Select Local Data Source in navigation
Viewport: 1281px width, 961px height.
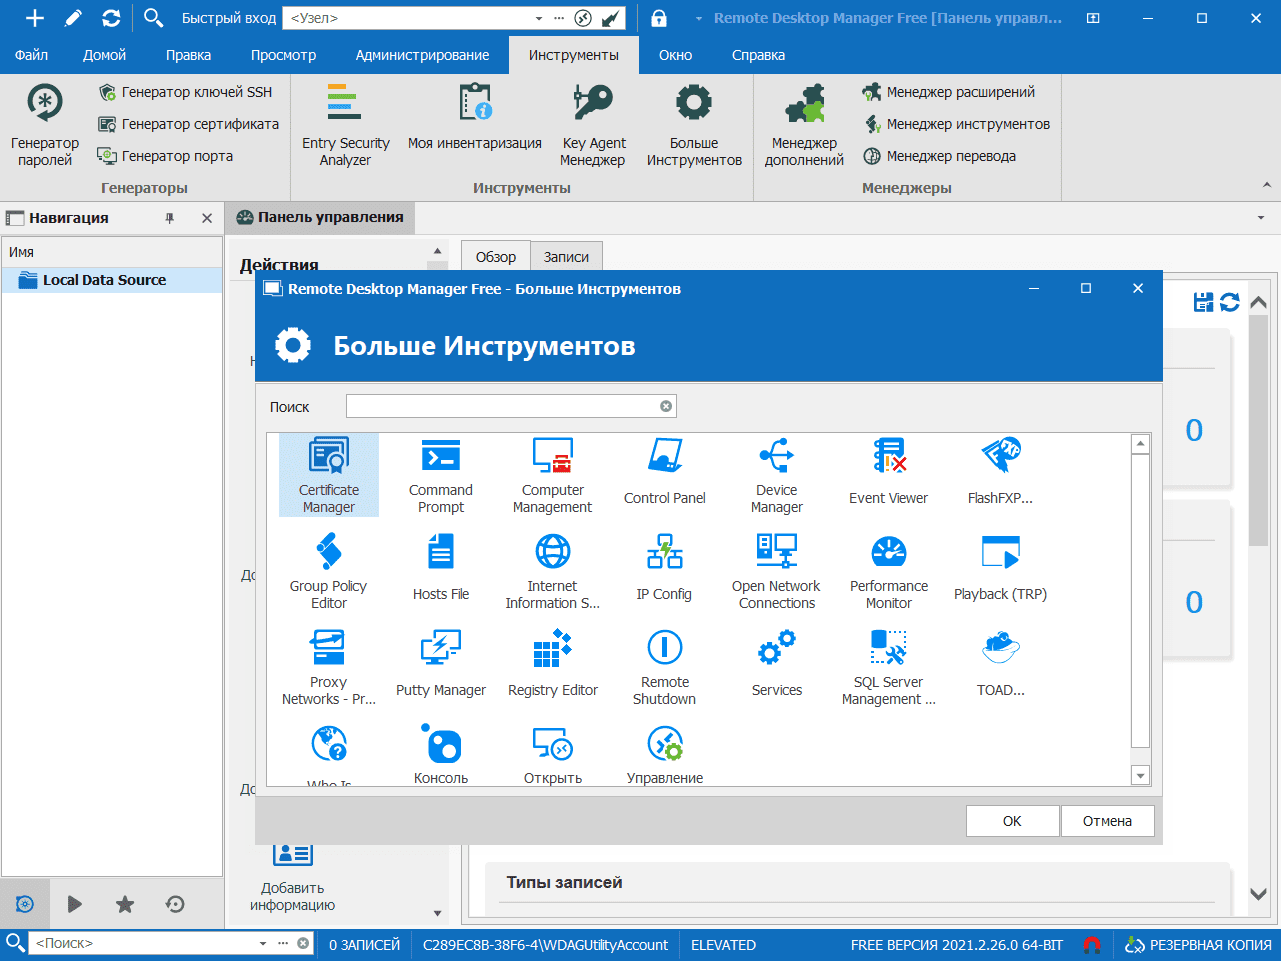click(x=112, y=280)
